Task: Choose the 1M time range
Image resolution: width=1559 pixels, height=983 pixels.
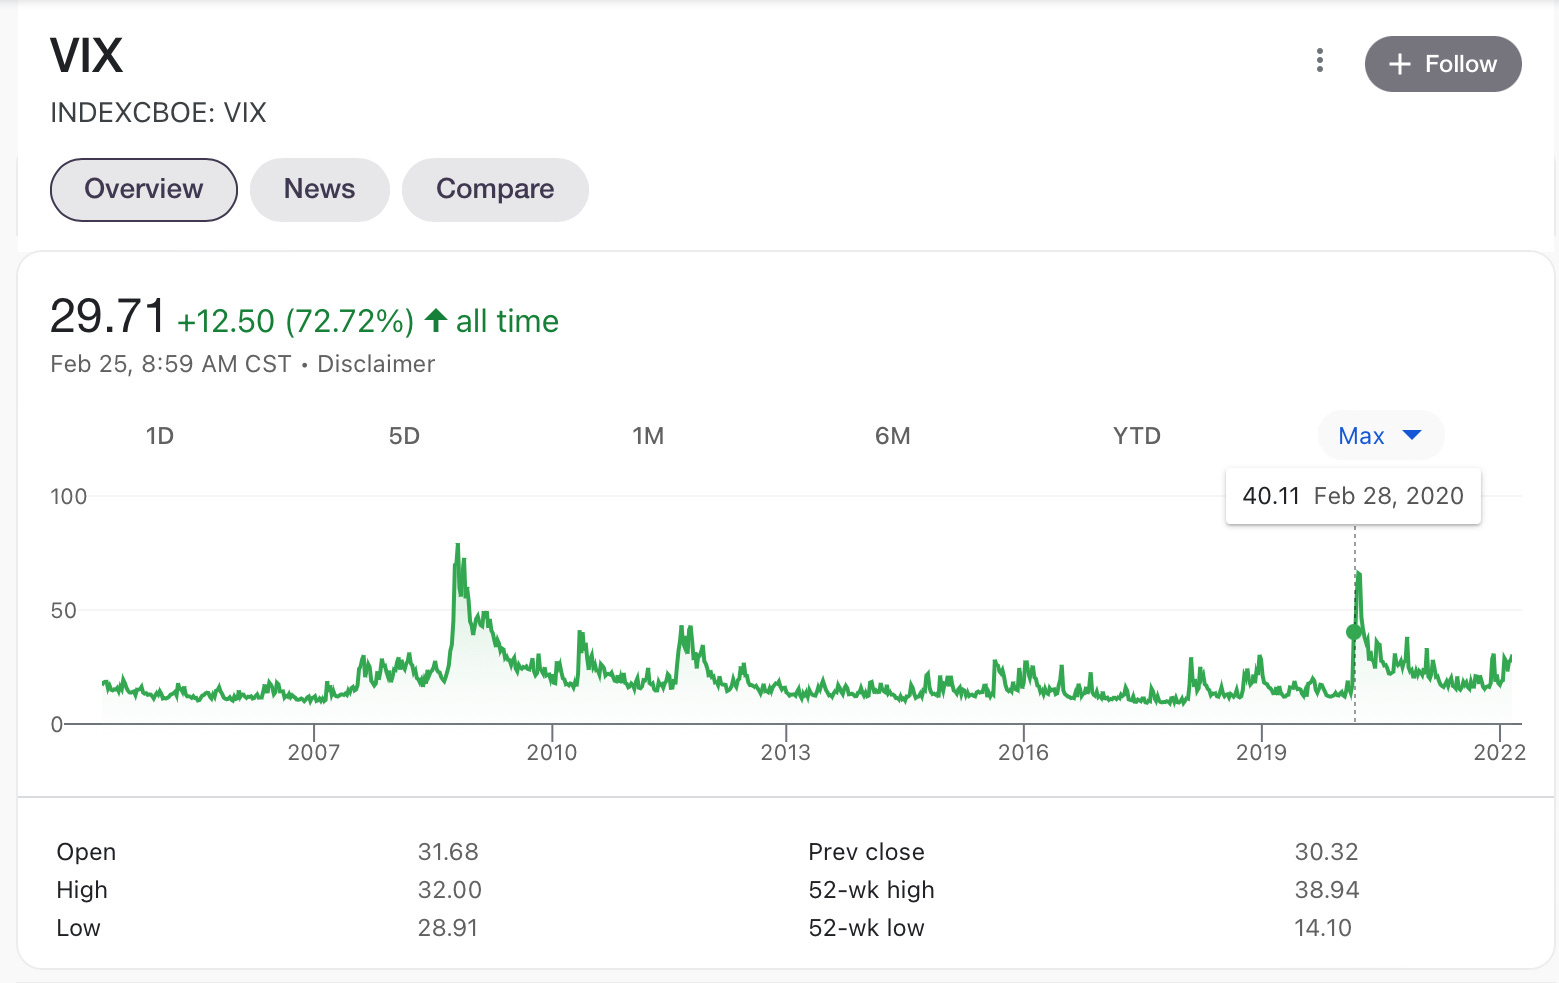Action: 648,436
